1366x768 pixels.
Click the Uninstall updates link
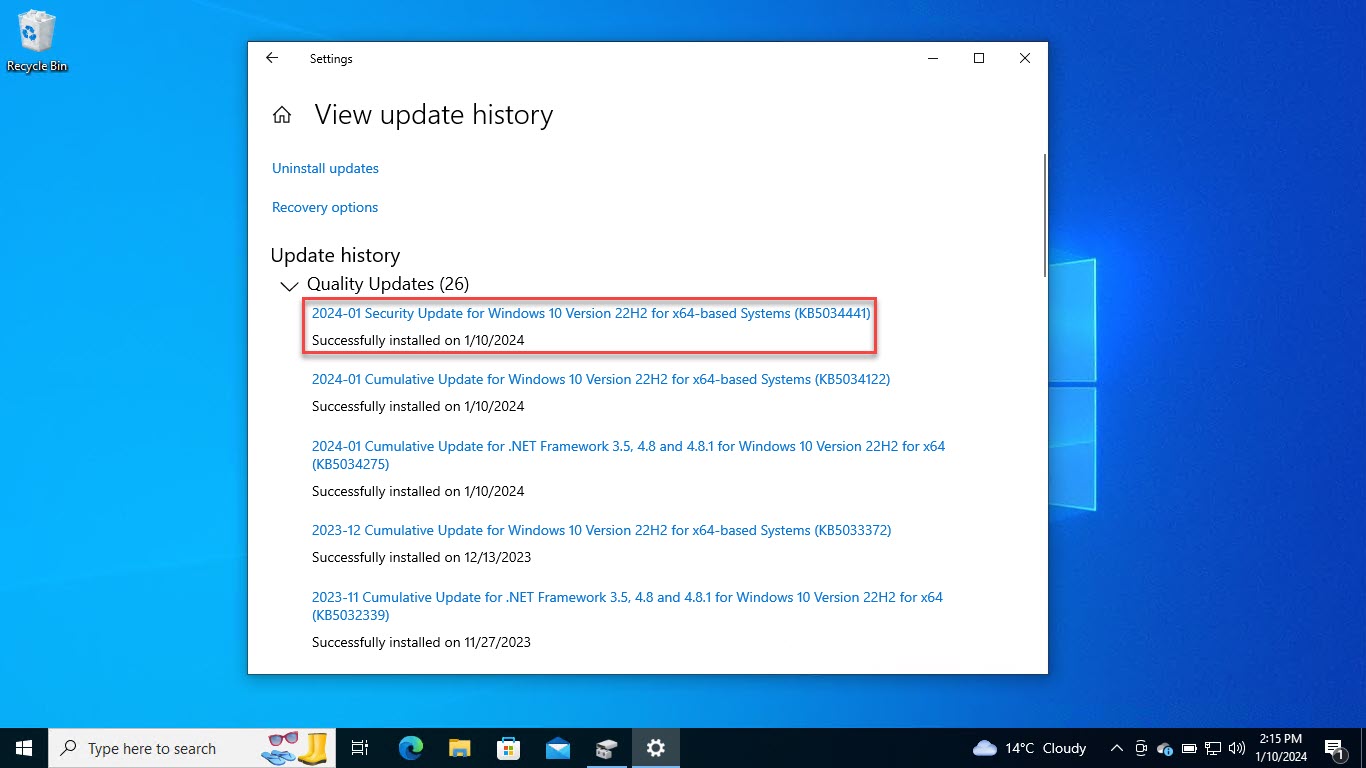[325, 168]
